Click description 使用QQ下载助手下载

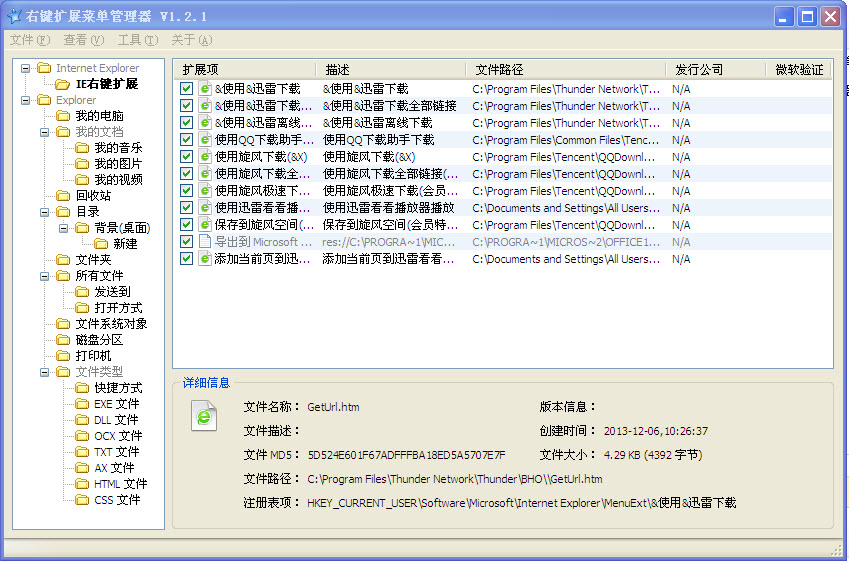(378, 140)
